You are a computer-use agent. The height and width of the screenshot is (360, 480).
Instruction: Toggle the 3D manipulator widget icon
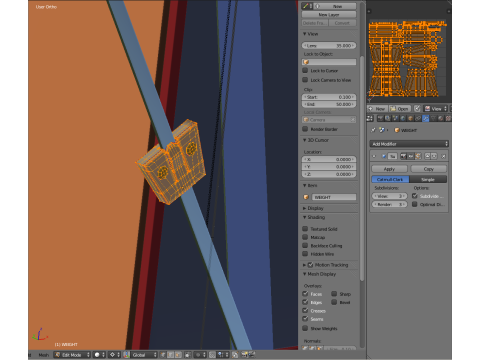(x=127, y=355)
